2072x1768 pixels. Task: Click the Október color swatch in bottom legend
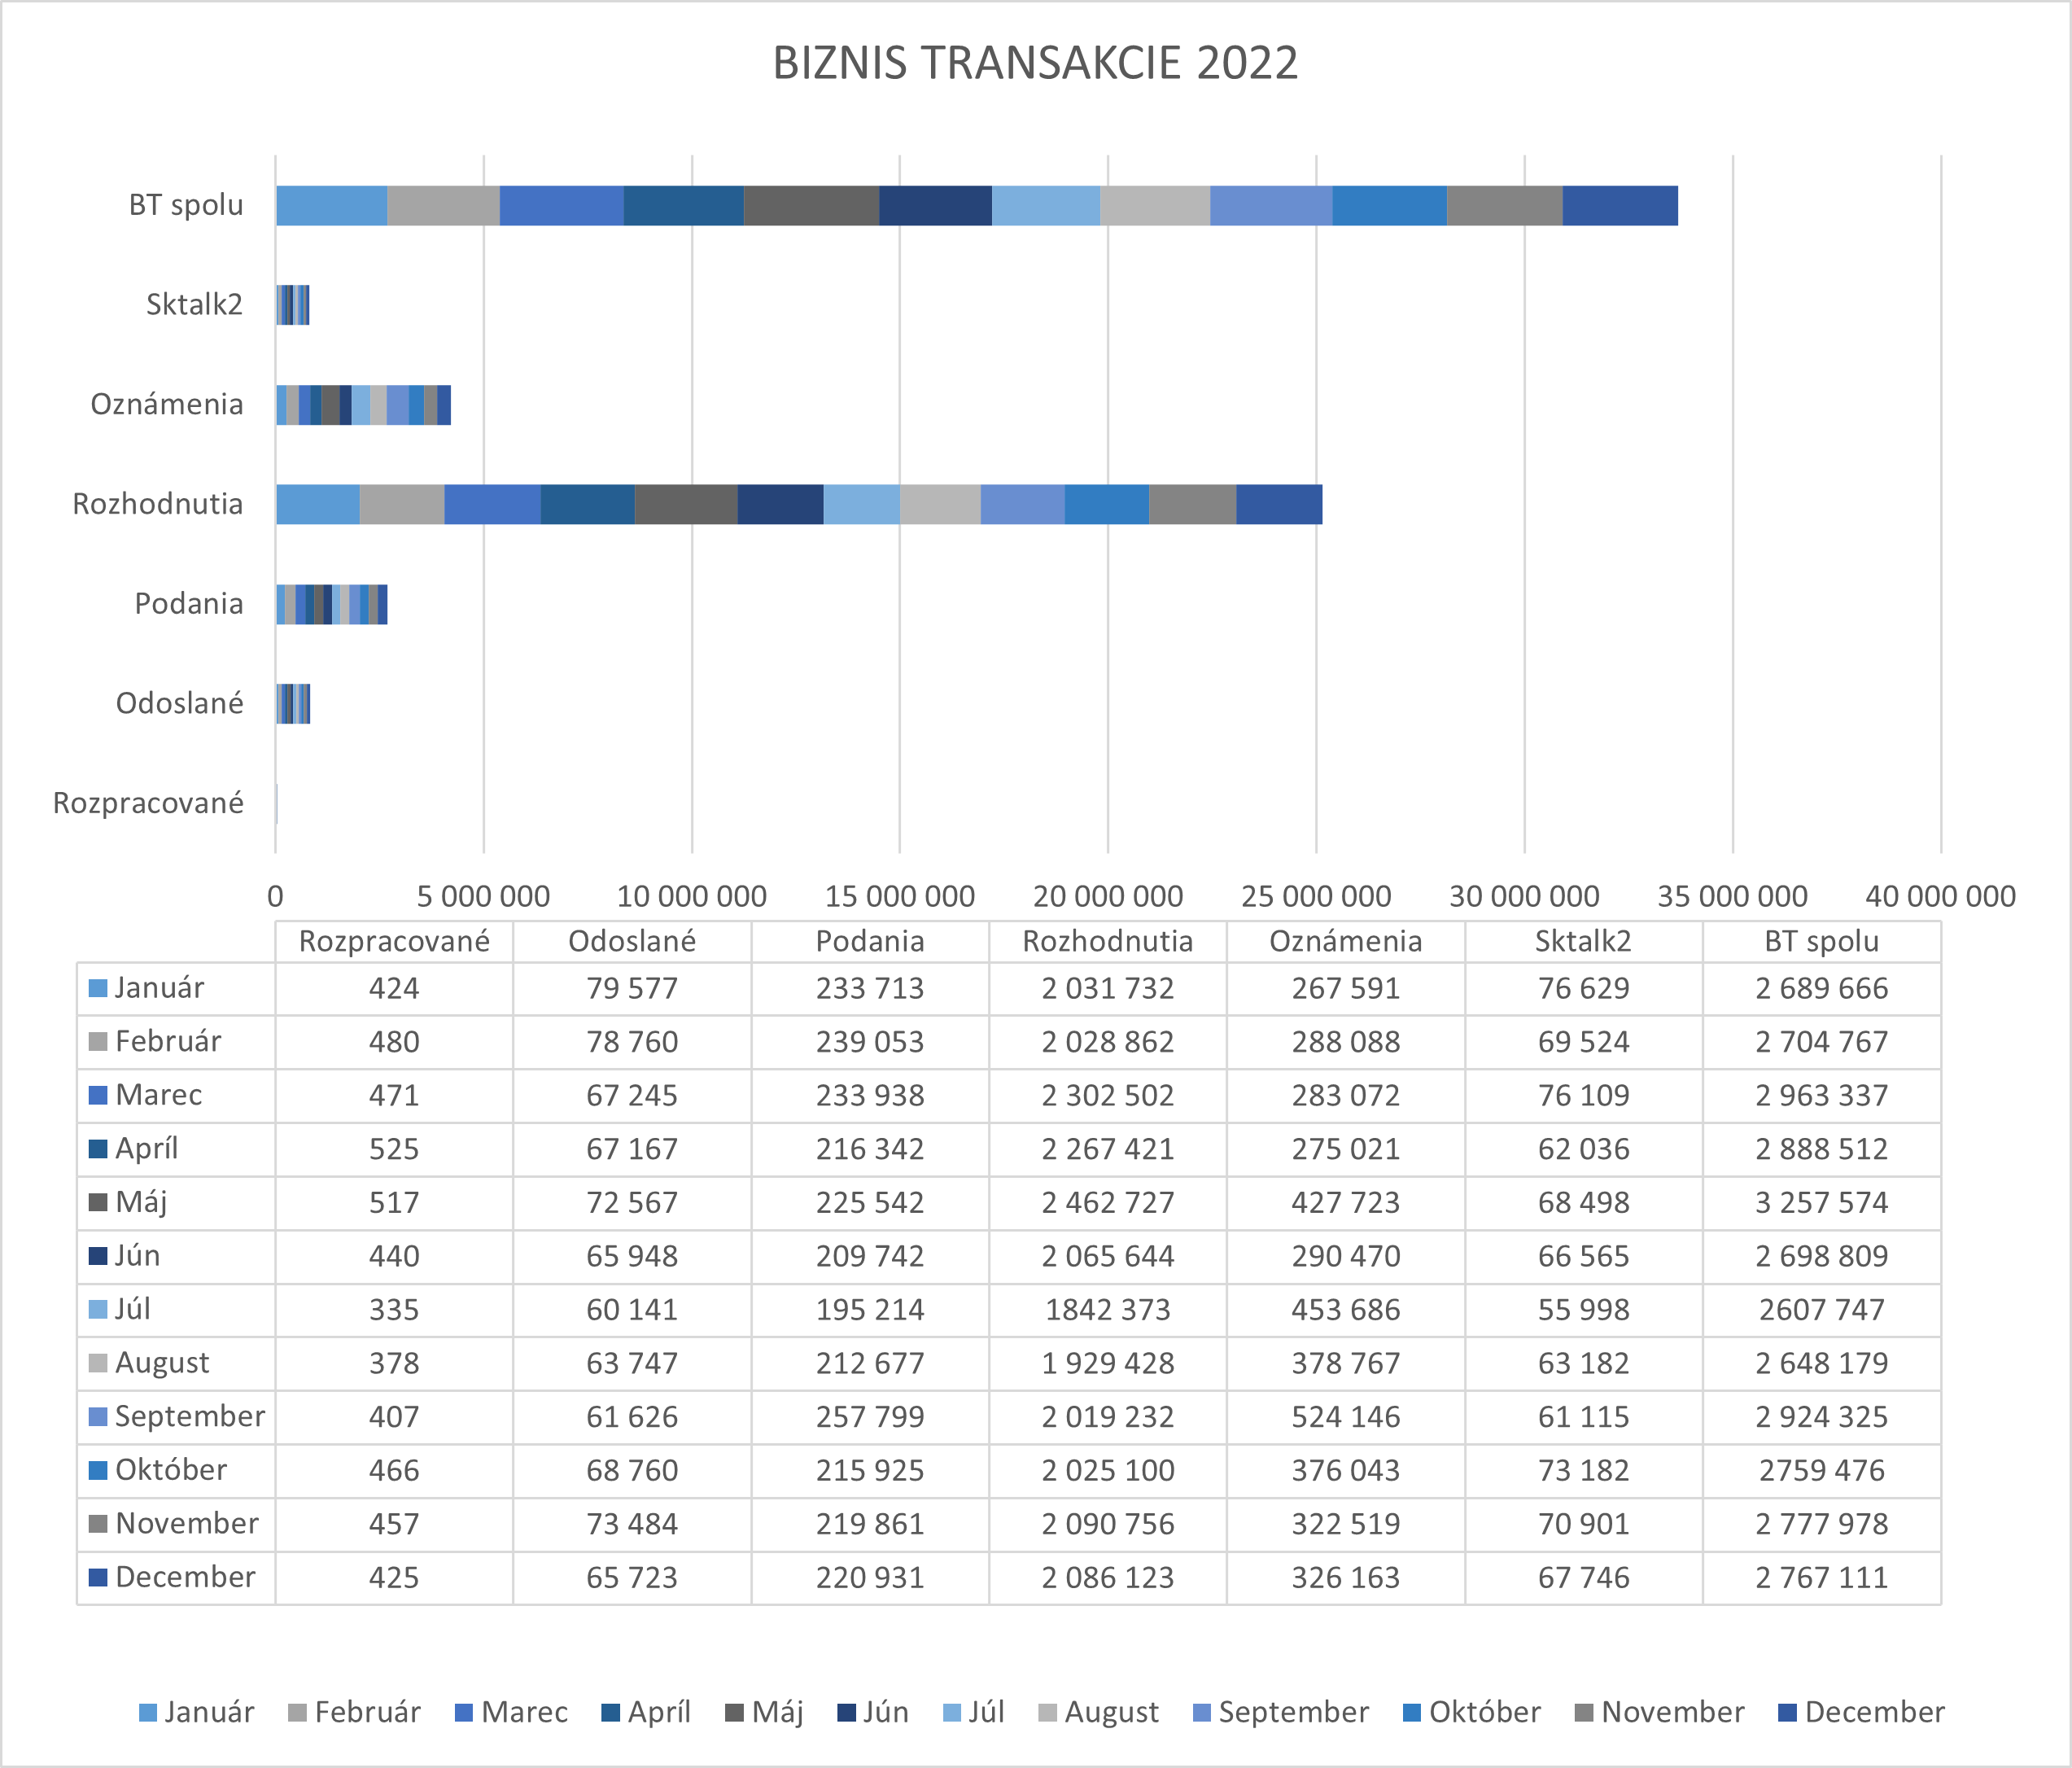pyautogui.click(x=1413, y=1713)
